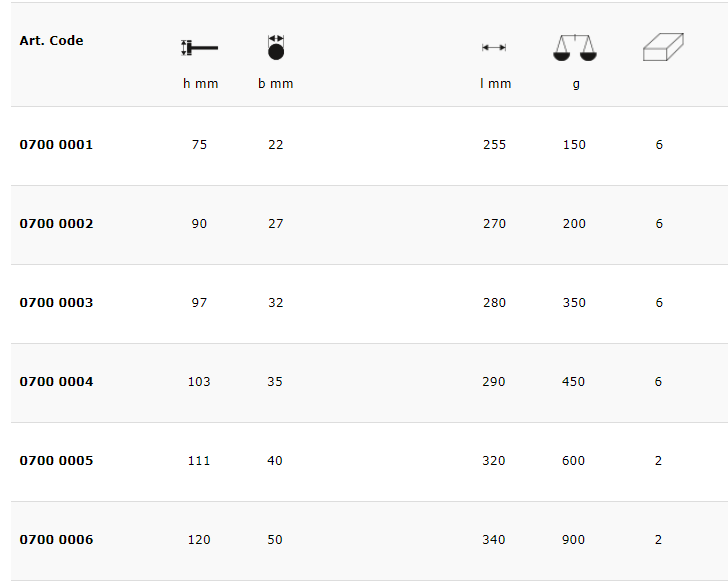Click the 255 length value
This screenshot has height=586, width=728.
pyautogui.click(x=494, y=145)
